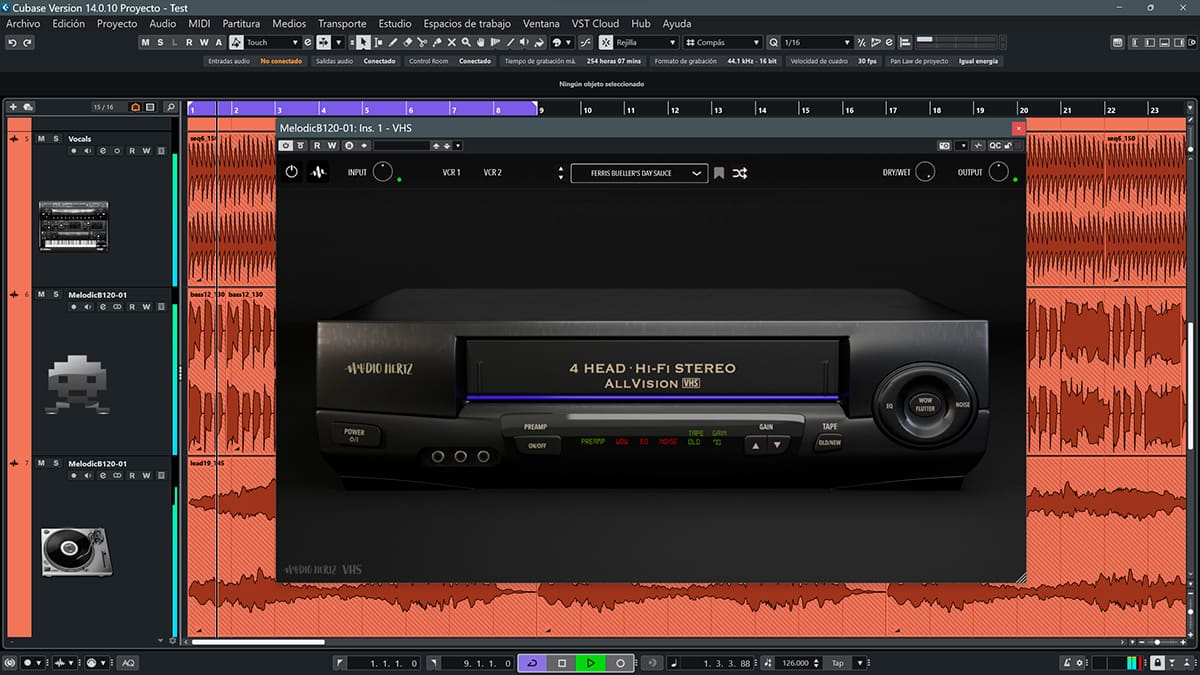Select the Object Selection arrow tool

pos(364,43)
